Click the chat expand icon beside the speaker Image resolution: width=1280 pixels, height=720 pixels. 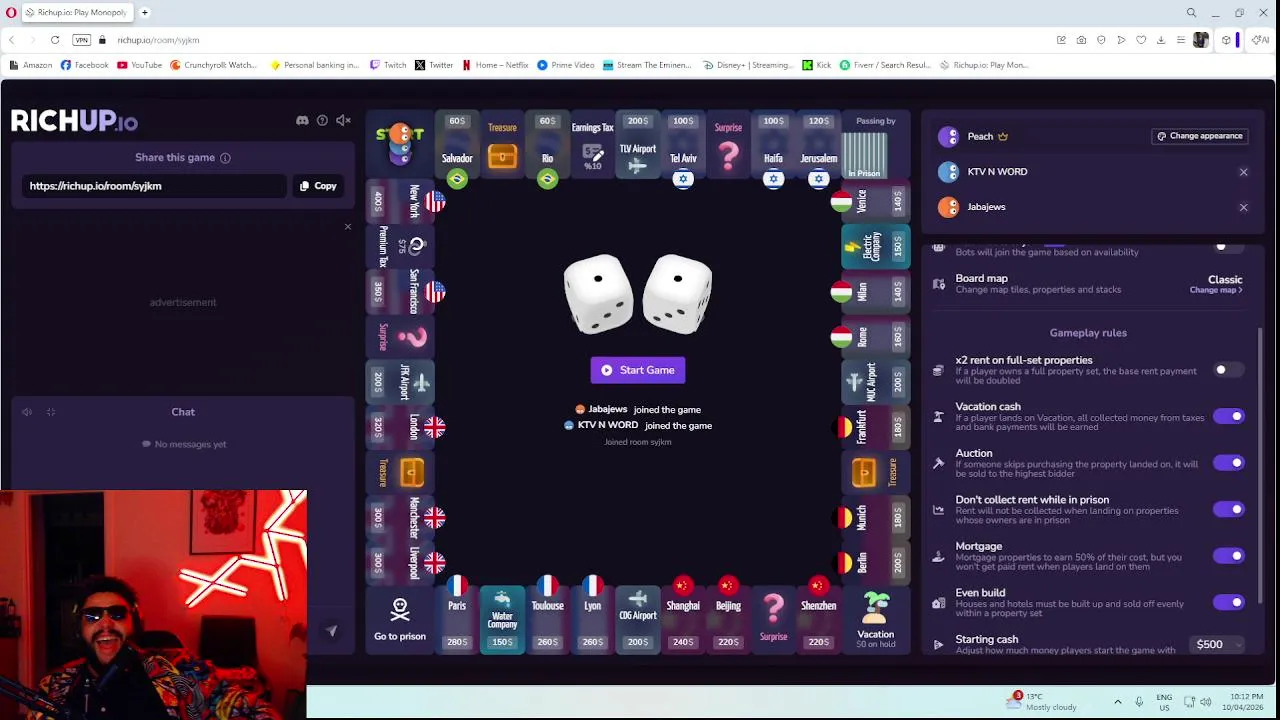[50, 412]
